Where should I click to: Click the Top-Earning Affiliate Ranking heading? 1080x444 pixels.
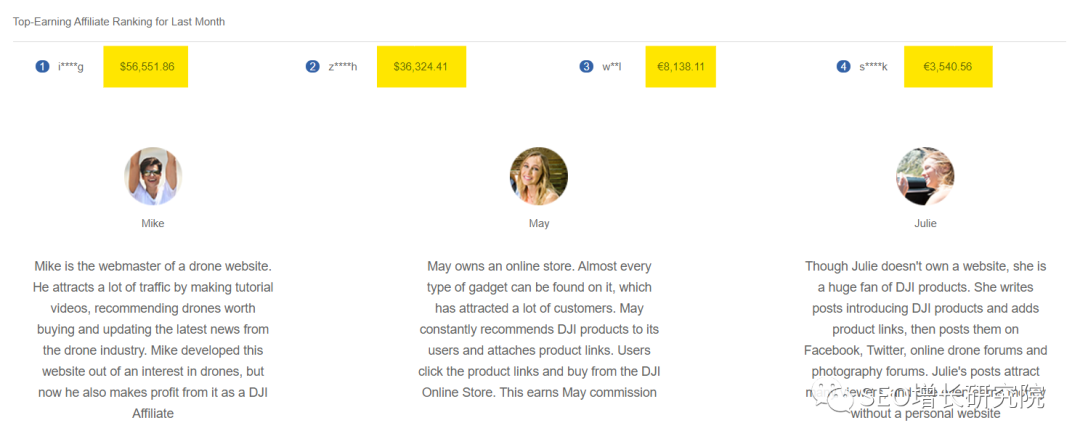118,21
